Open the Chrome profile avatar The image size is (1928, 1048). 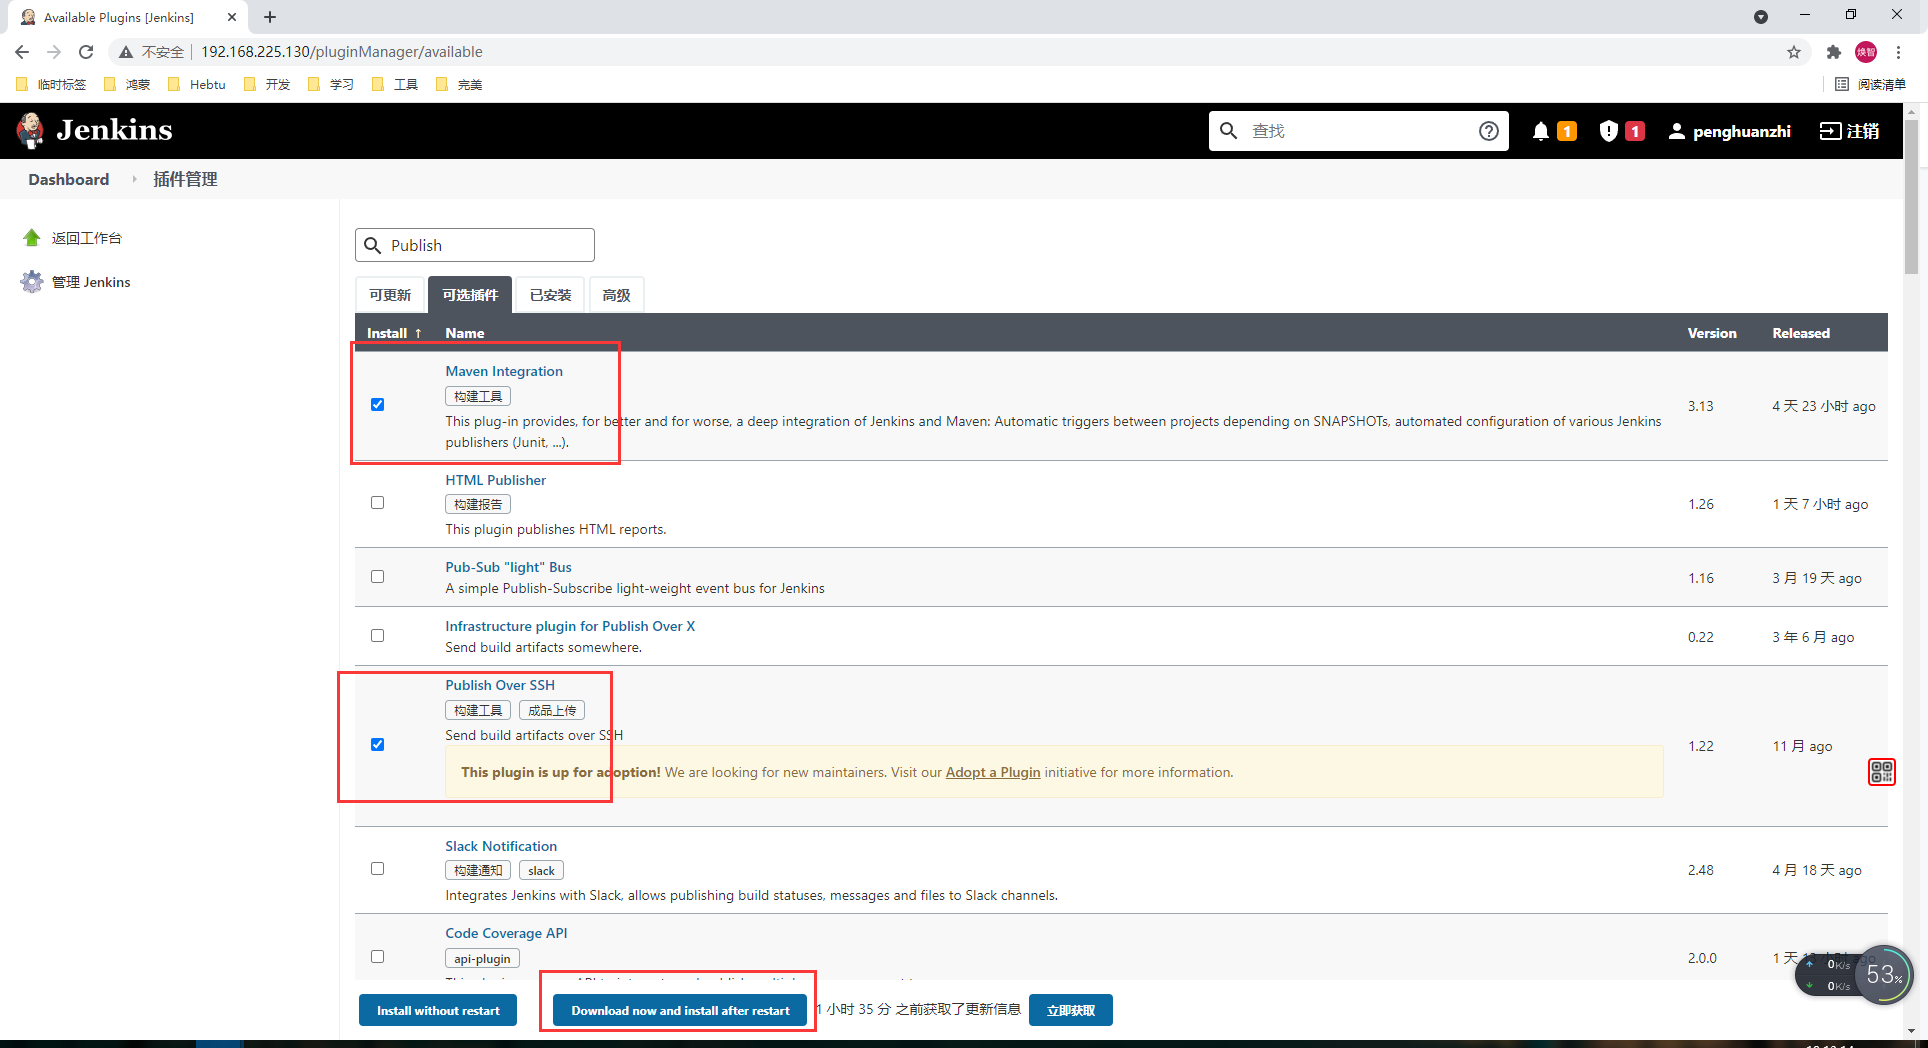point(1866,52)
